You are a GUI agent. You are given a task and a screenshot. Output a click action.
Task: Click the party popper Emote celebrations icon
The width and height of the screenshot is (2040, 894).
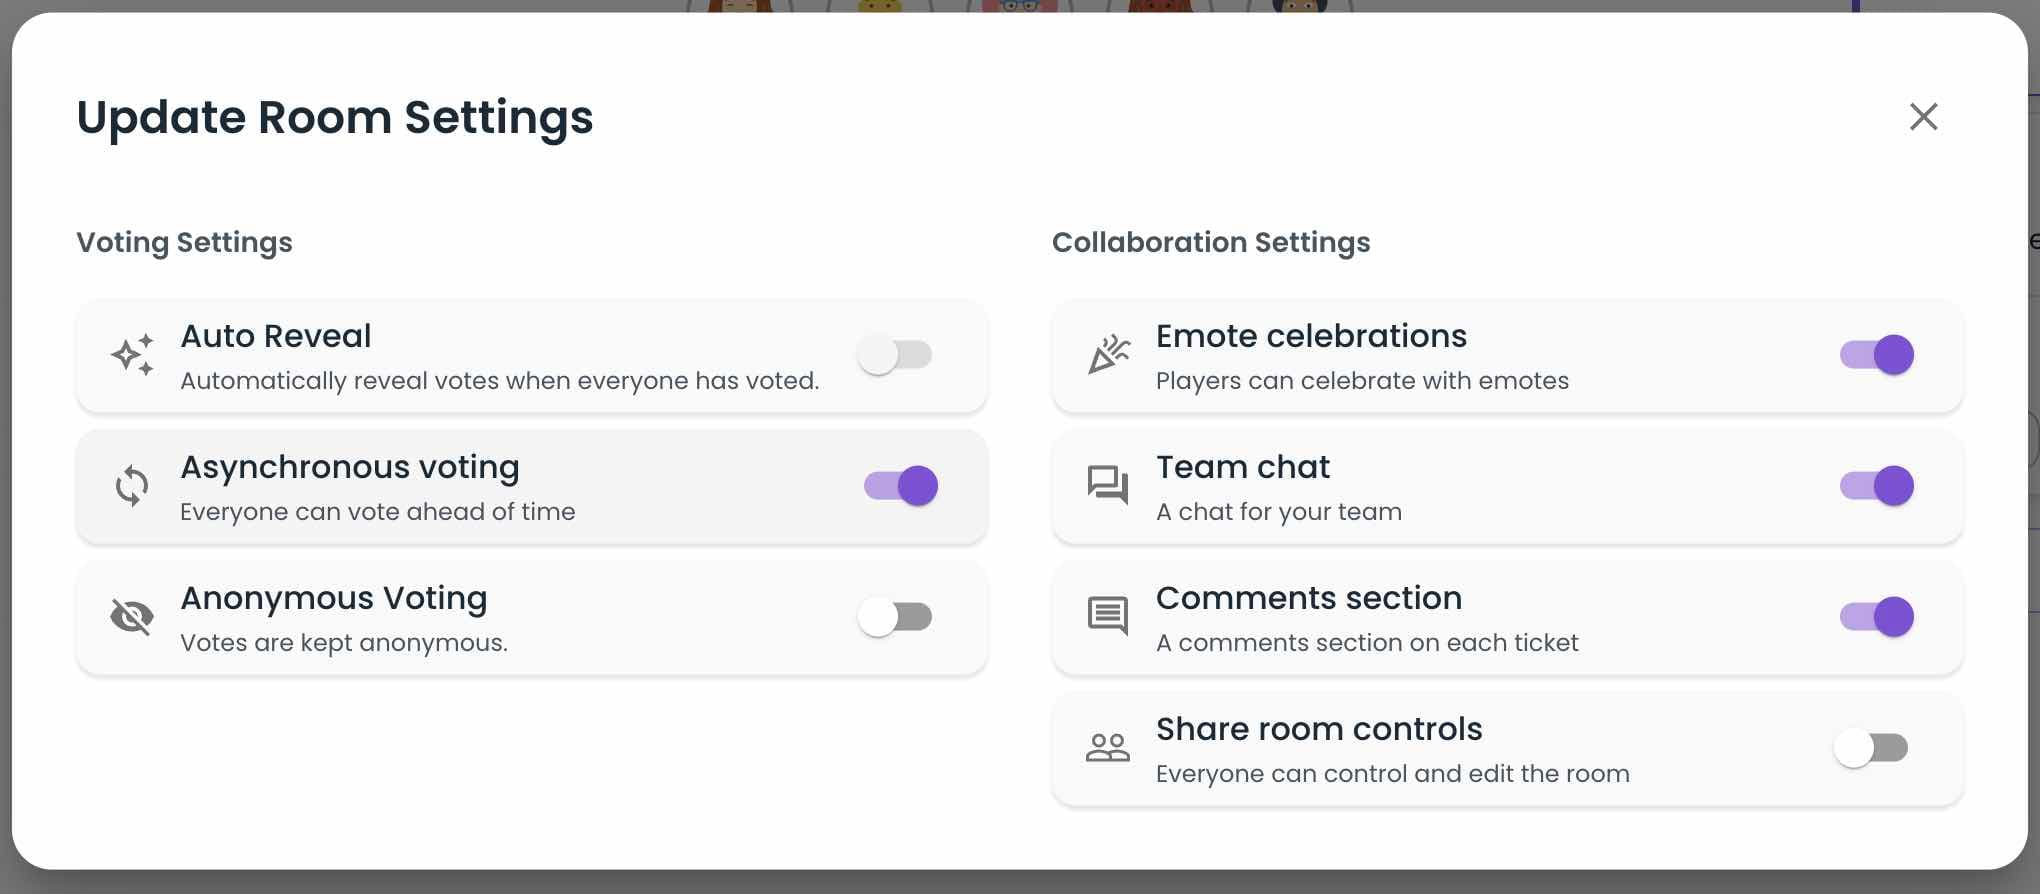[x=1108, y=355]
